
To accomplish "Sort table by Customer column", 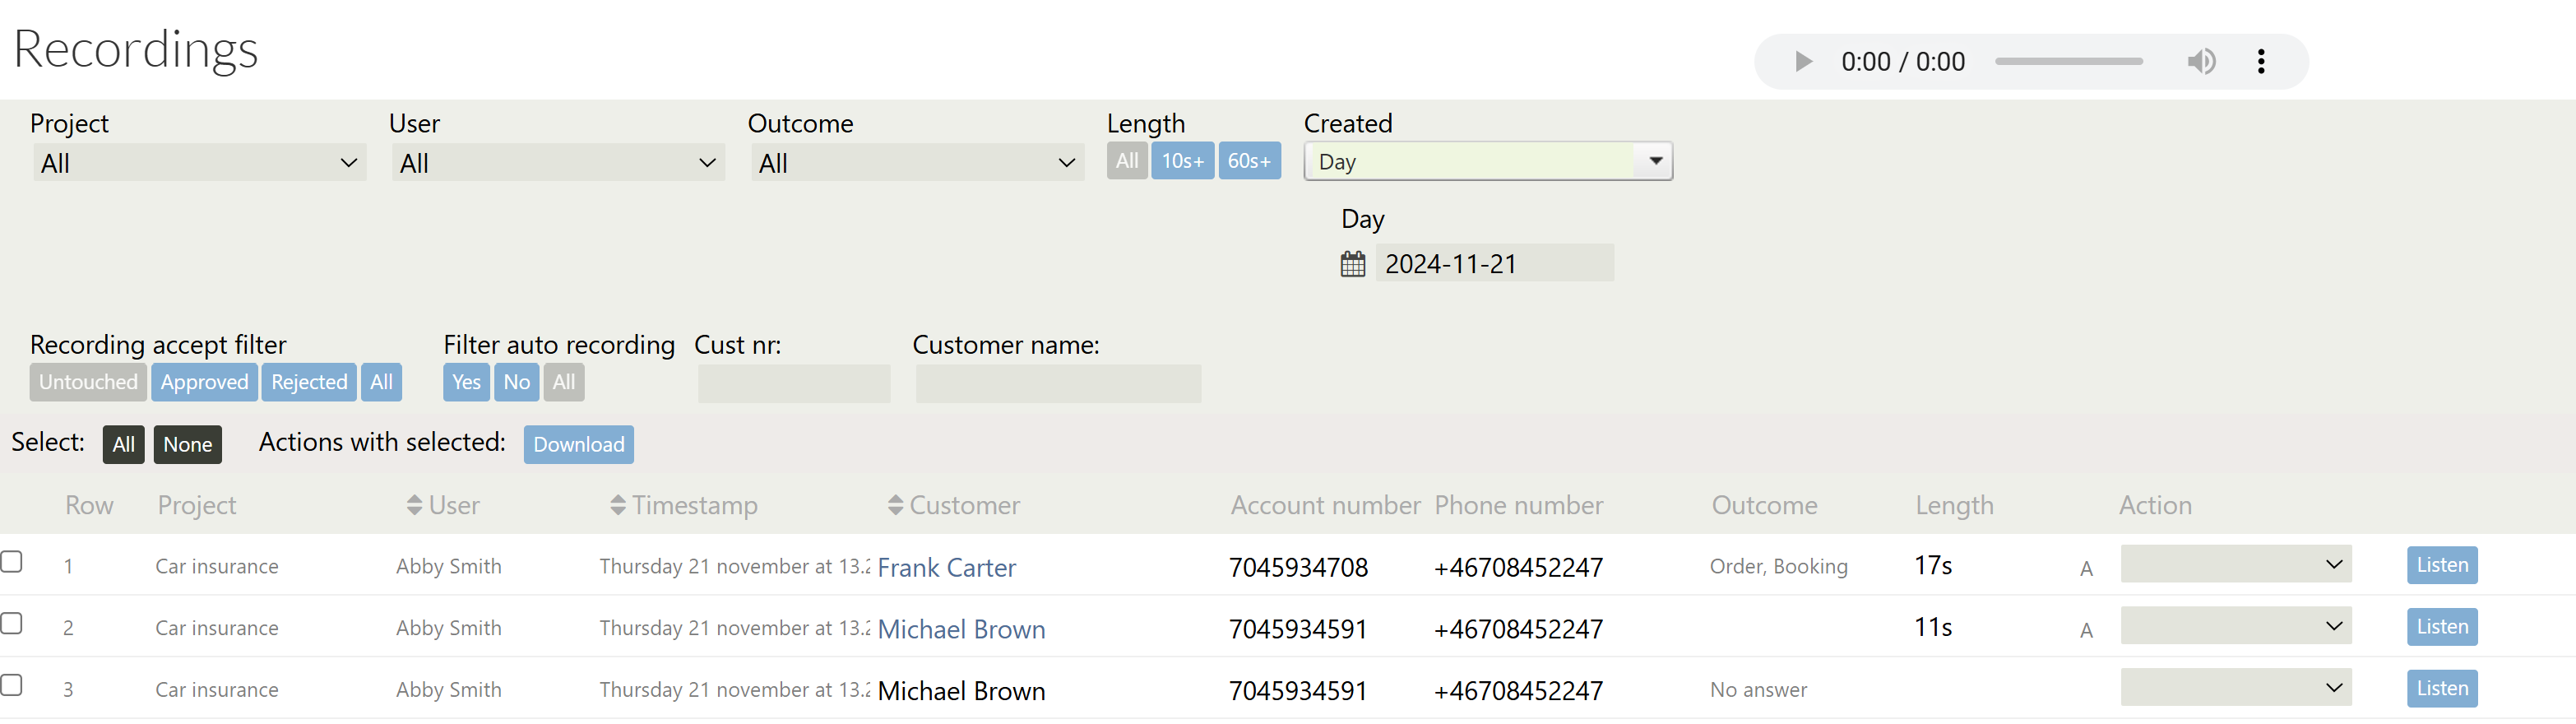I will click(x=954, y=505).
